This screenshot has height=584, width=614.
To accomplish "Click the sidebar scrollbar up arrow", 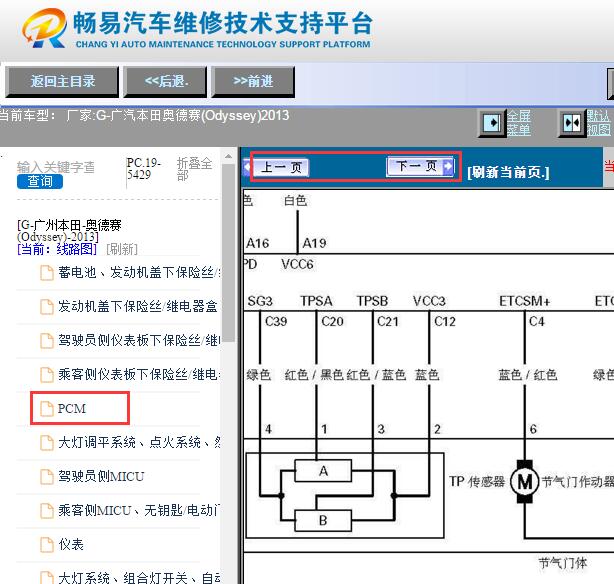I will (228, 157).
